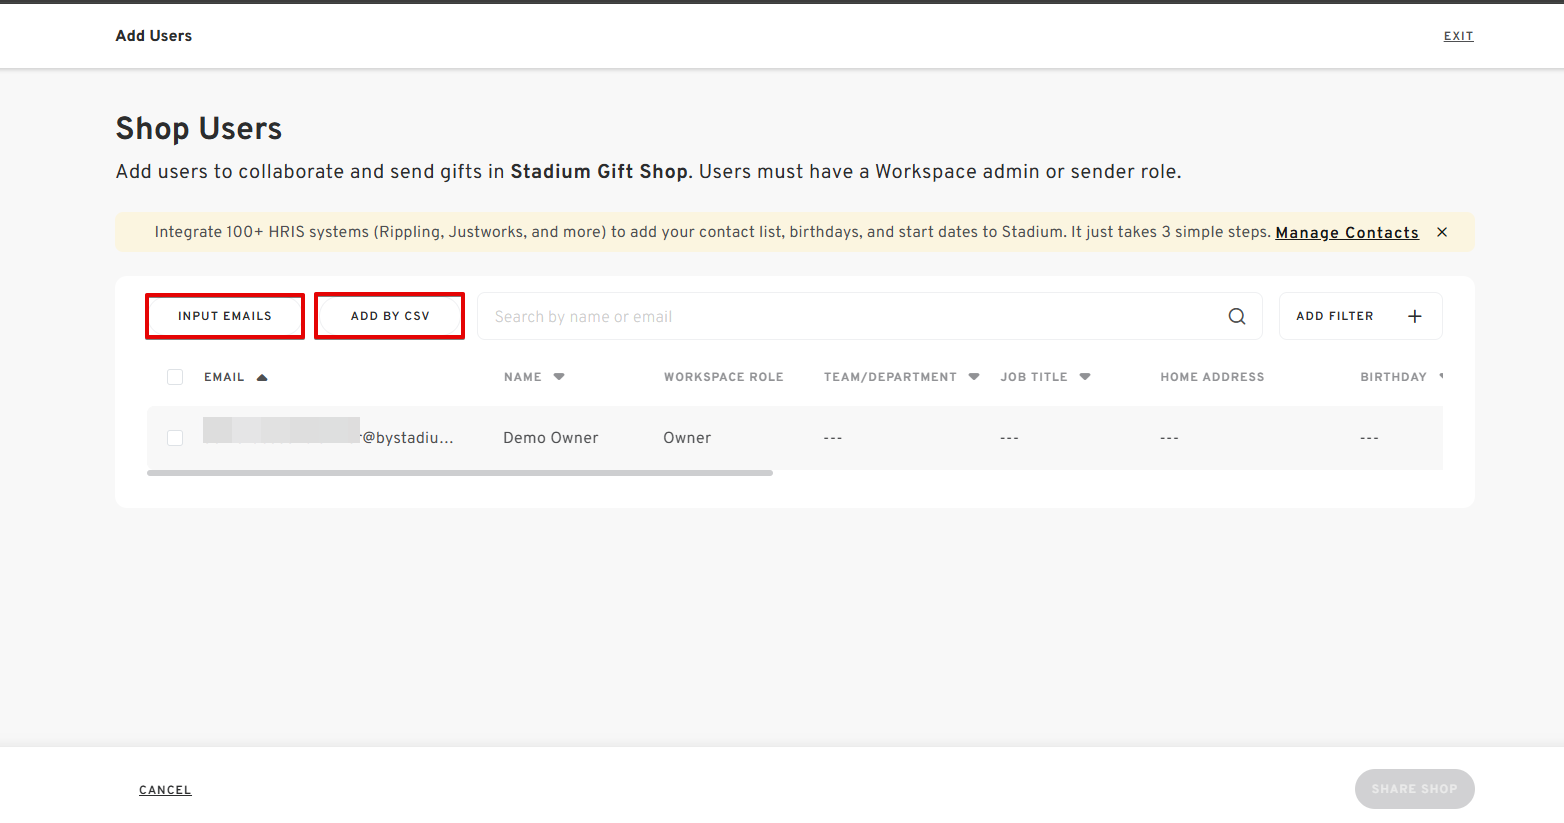This screenshot has width=1564, height=823.
Task: Click the plus icon beside Add Filter
Action: 1414,316
